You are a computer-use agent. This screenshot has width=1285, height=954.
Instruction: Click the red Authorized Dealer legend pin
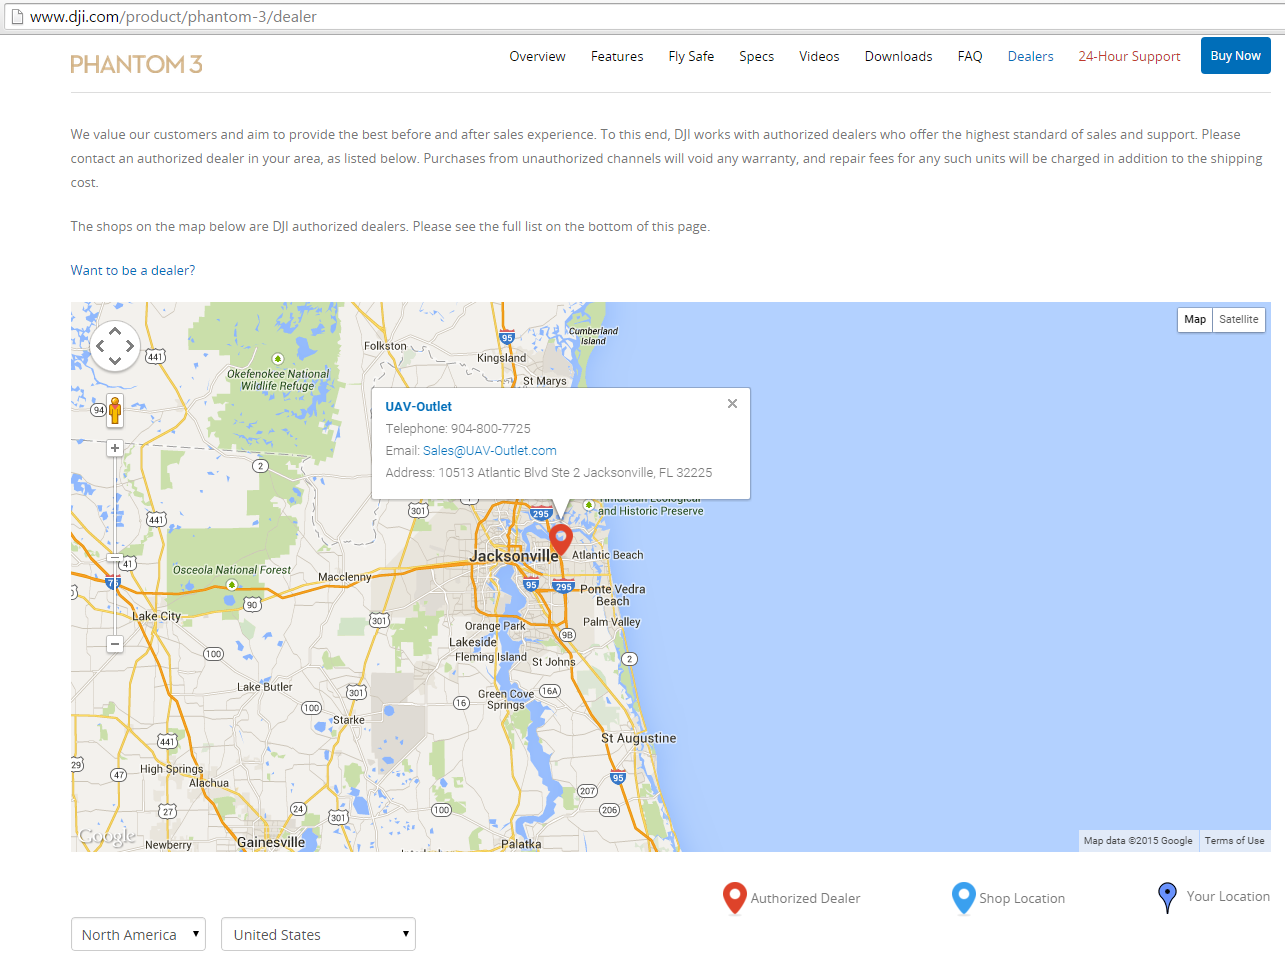(x=735, y=898)
